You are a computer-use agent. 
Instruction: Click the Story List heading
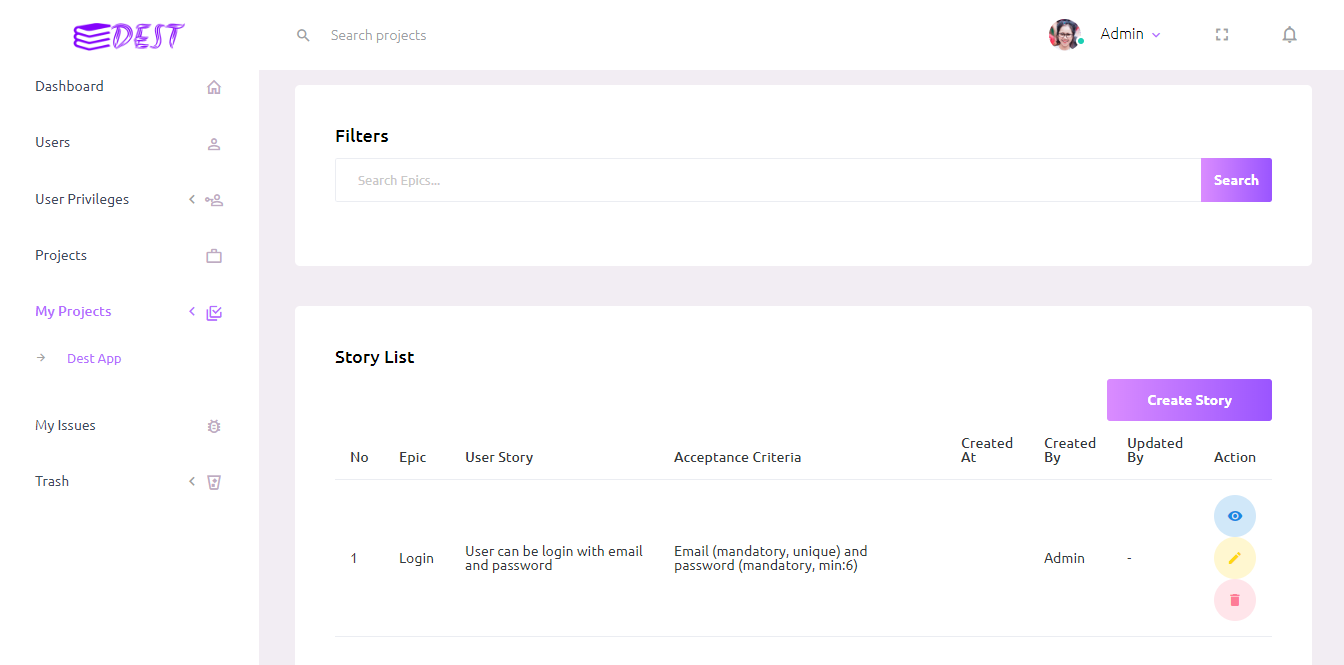(x=374, y=357)
